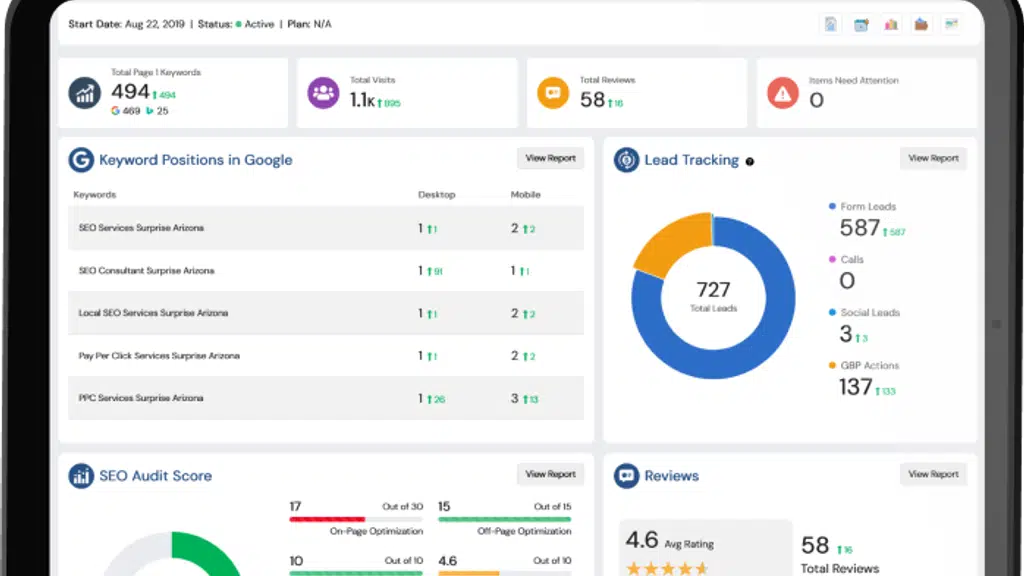Click desktop rank for SEO Consultant Surprise Arizona
This screenshot has height=576, width=1024.
[x=421, y=270]
